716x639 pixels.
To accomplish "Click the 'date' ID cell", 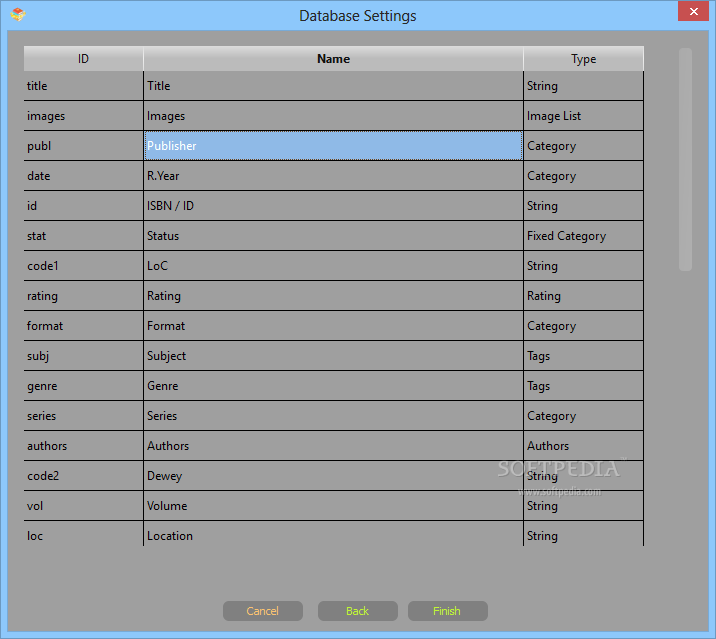I will coord(84,176).
